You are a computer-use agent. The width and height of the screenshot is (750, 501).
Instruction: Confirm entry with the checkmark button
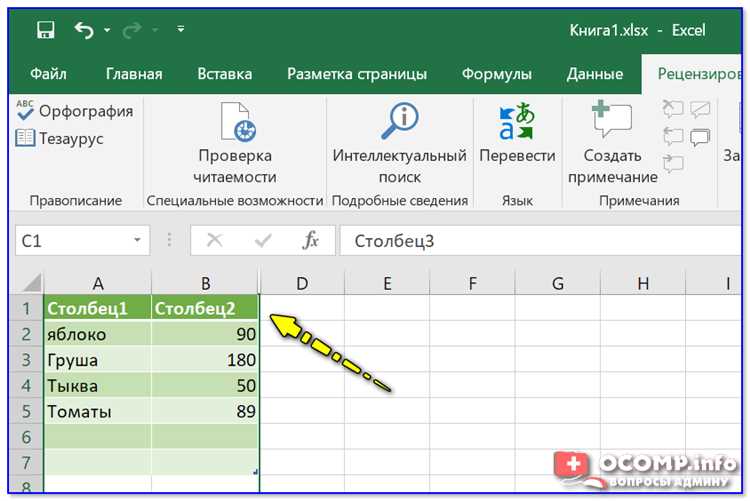pos(263,240)
